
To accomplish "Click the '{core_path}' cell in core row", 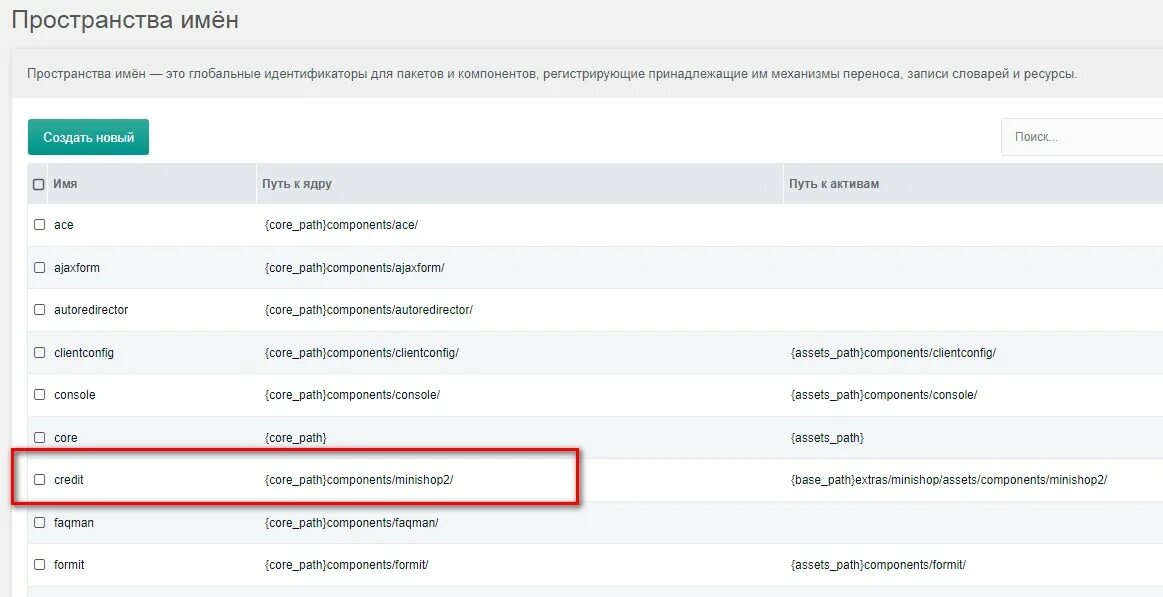I will point(295,438).
